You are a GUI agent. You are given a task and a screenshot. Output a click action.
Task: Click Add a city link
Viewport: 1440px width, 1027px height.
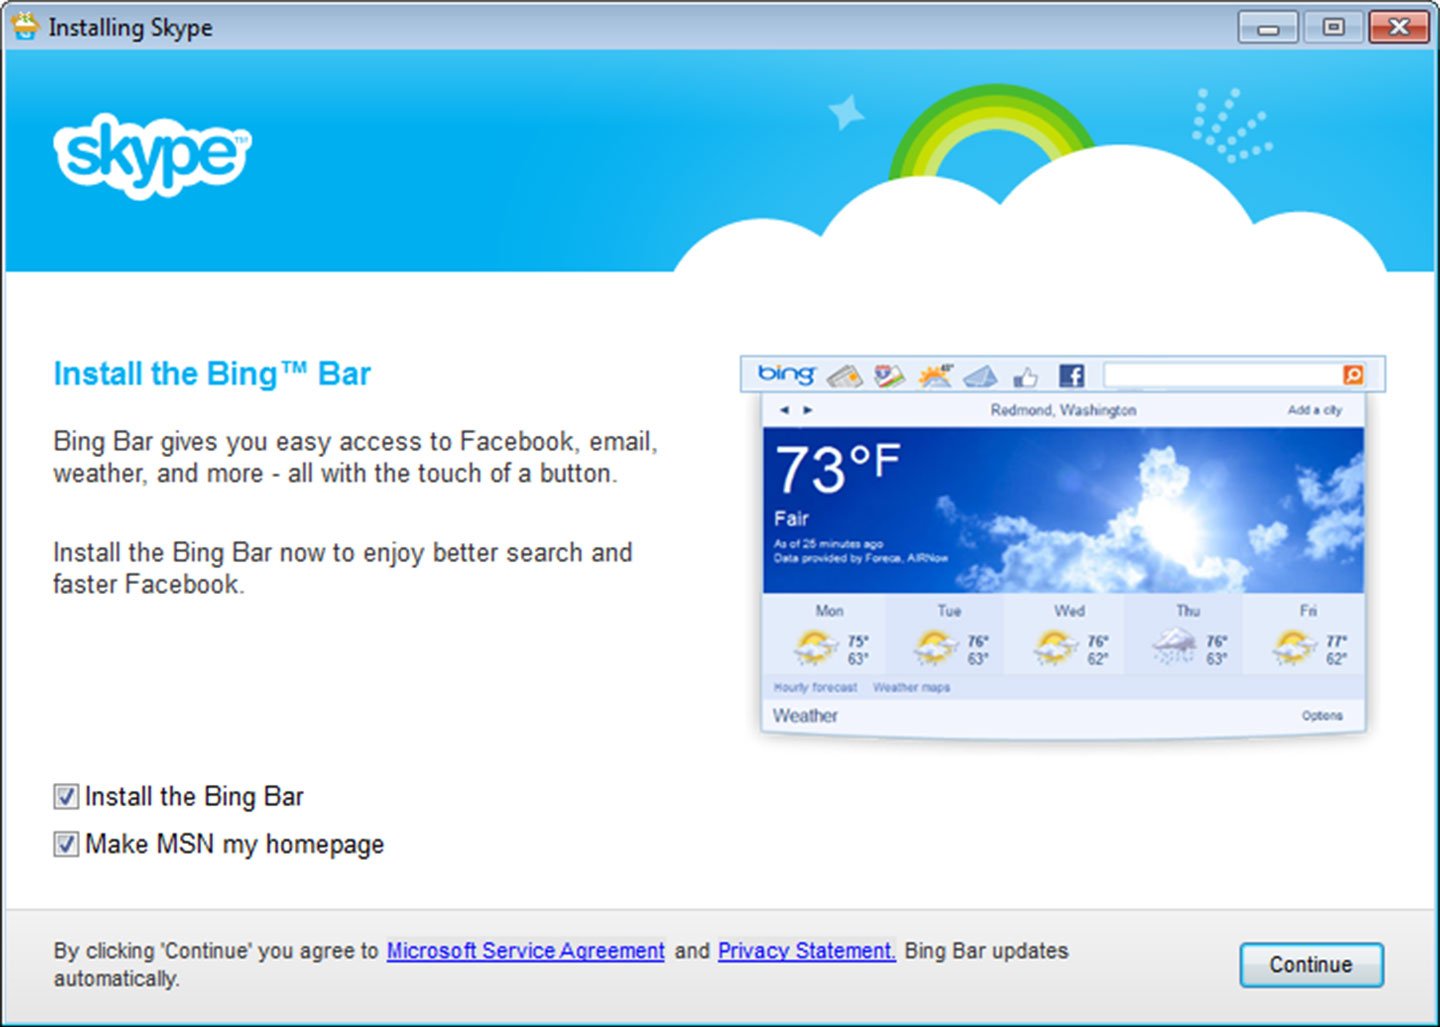coord(1314,410)
